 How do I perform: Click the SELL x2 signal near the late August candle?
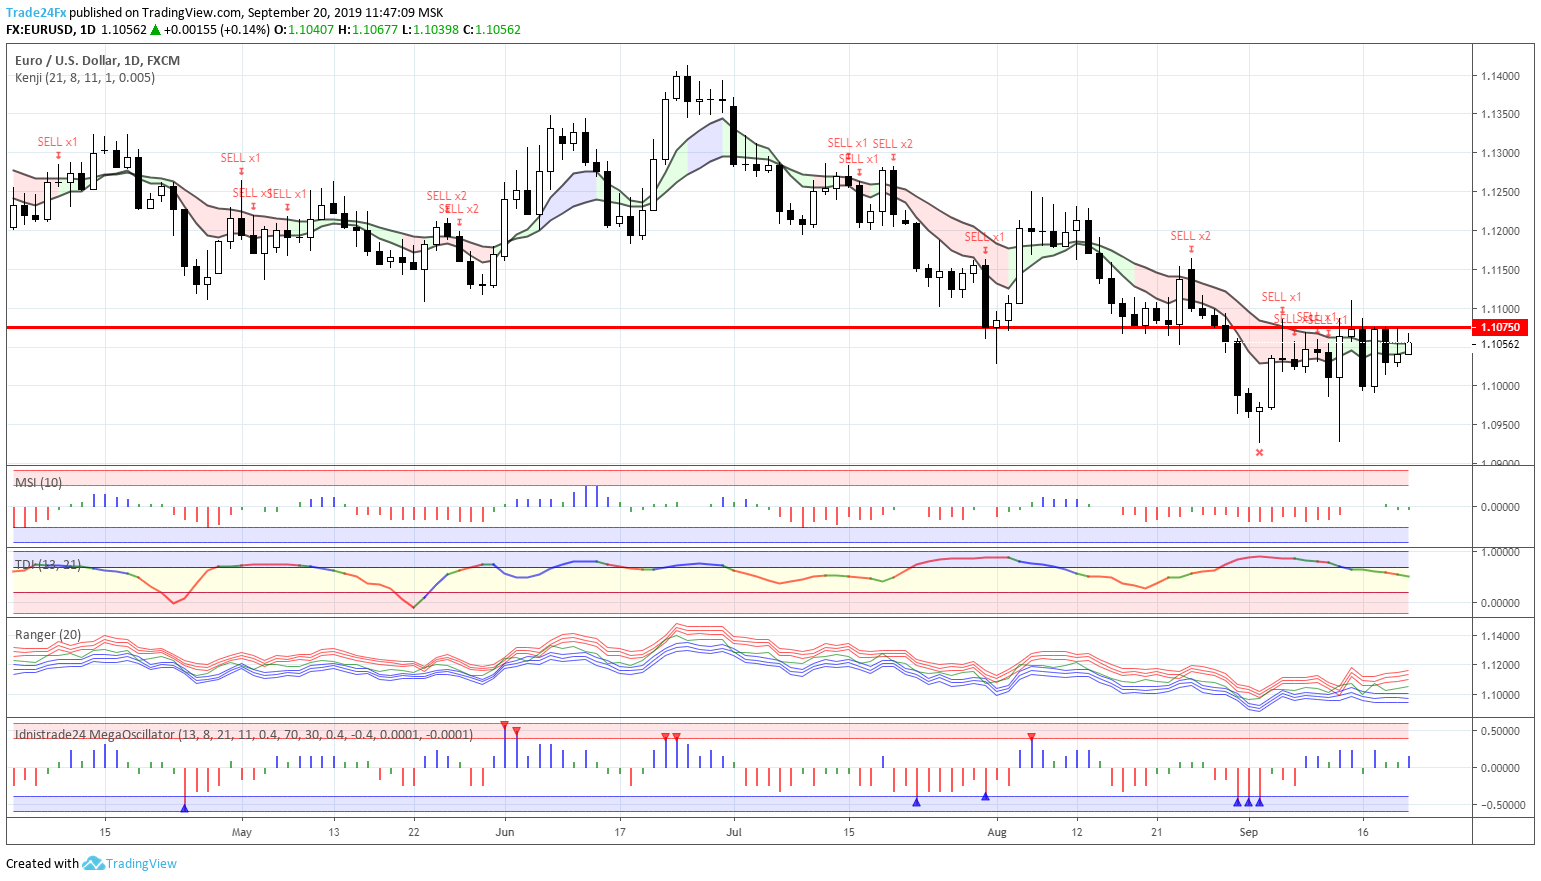tap(1191, 236)
